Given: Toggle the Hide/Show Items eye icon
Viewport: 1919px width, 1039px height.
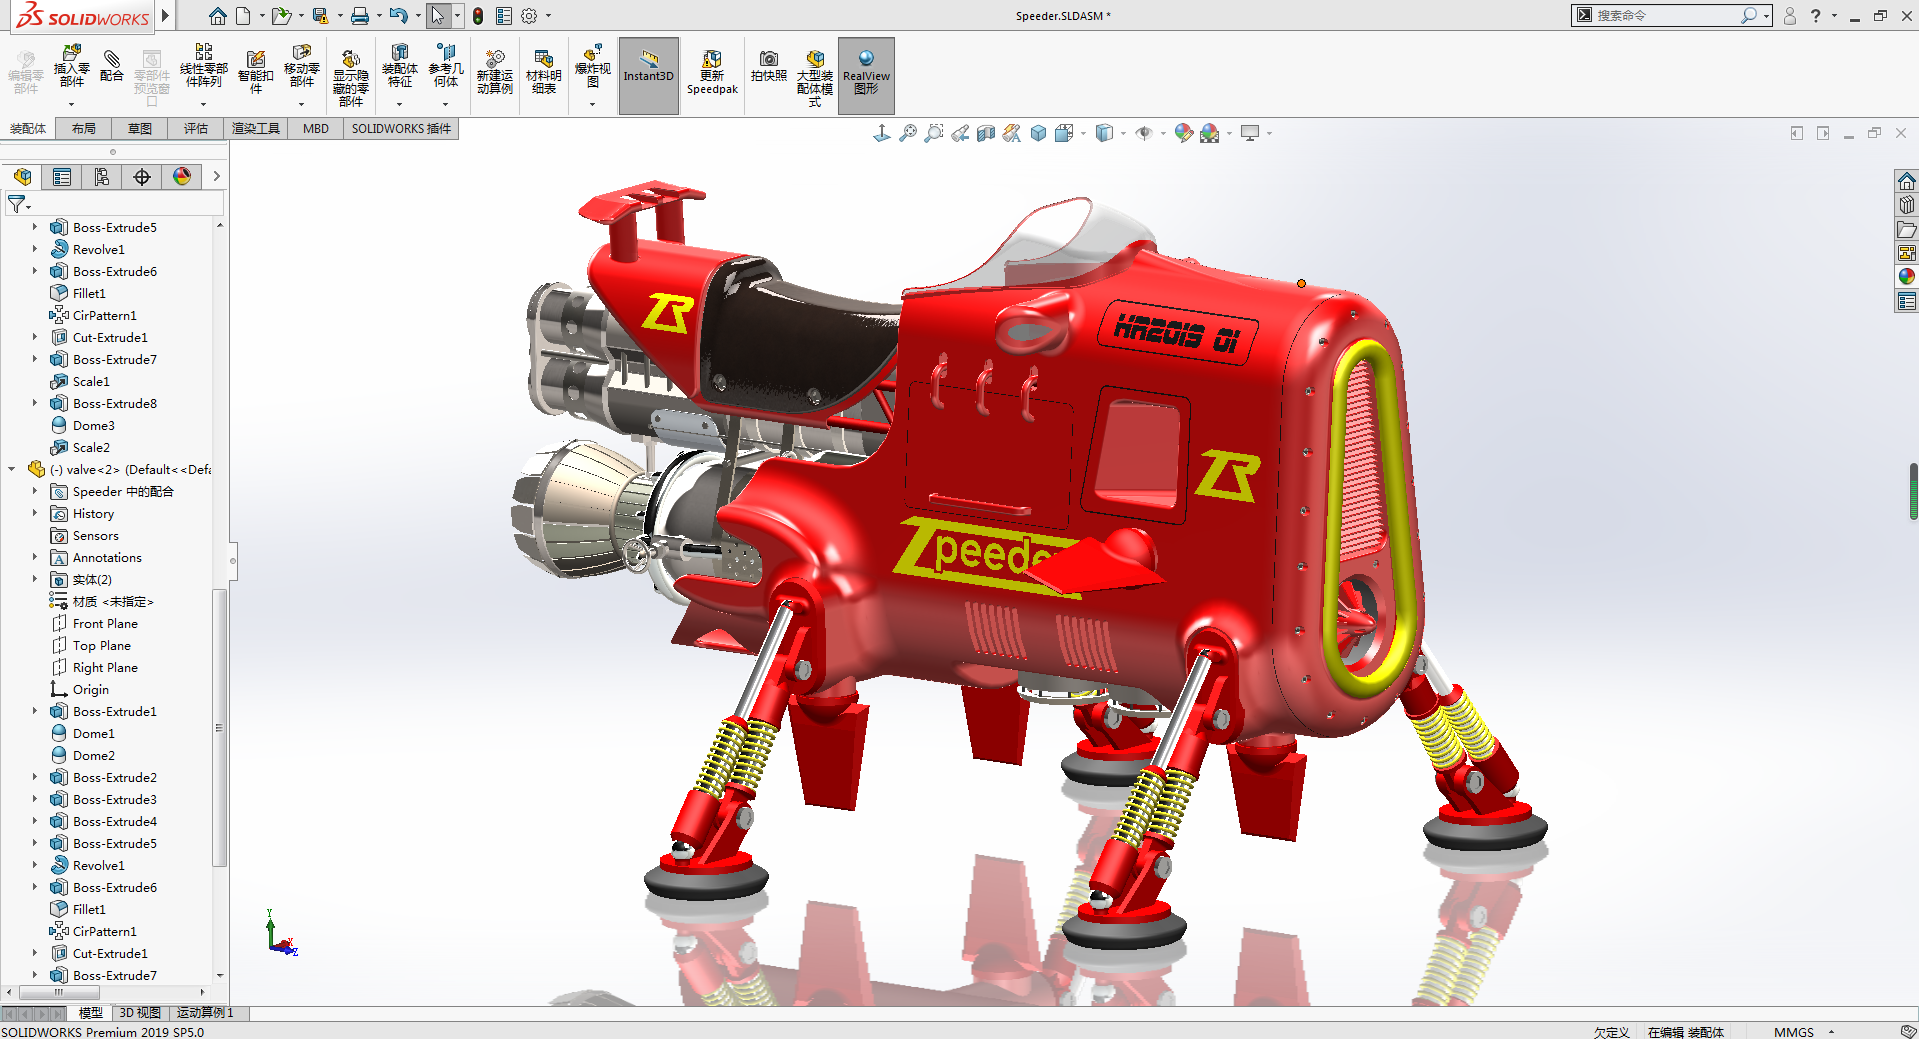Looking at the screenshot, I should [x=1144, y=133].
